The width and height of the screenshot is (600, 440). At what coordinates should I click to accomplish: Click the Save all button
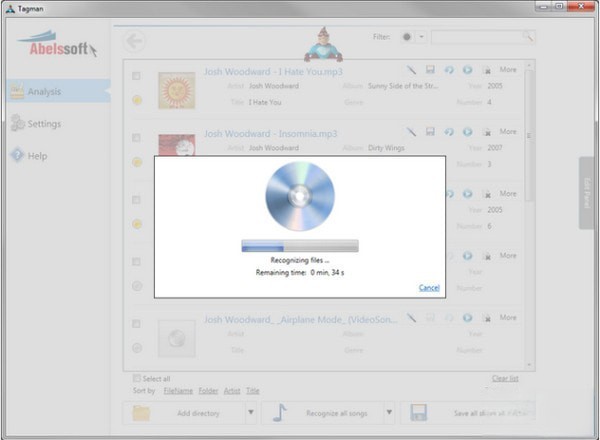(x=467, y=413)
